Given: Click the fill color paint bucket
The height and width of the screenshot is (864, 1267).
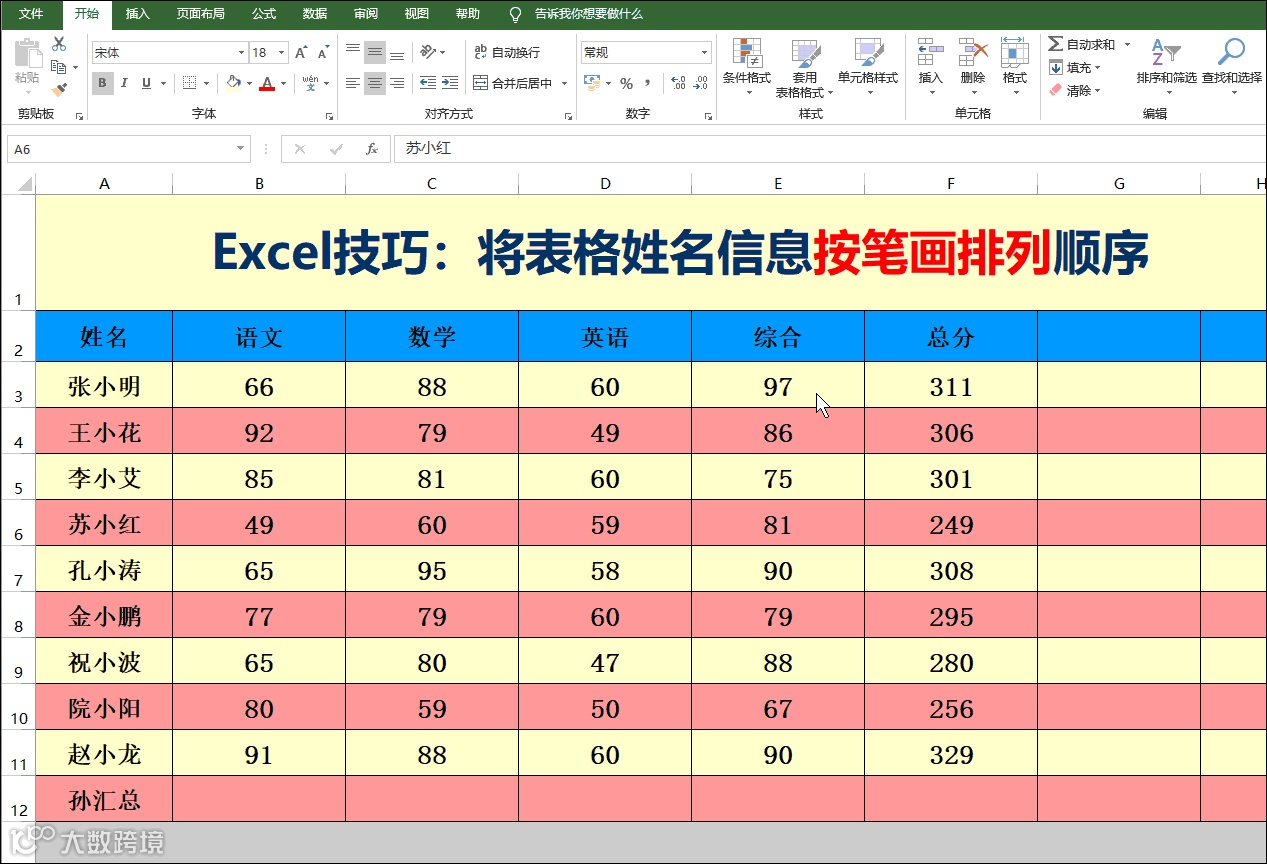Looking at the screenshot, I should pos(233,83).
